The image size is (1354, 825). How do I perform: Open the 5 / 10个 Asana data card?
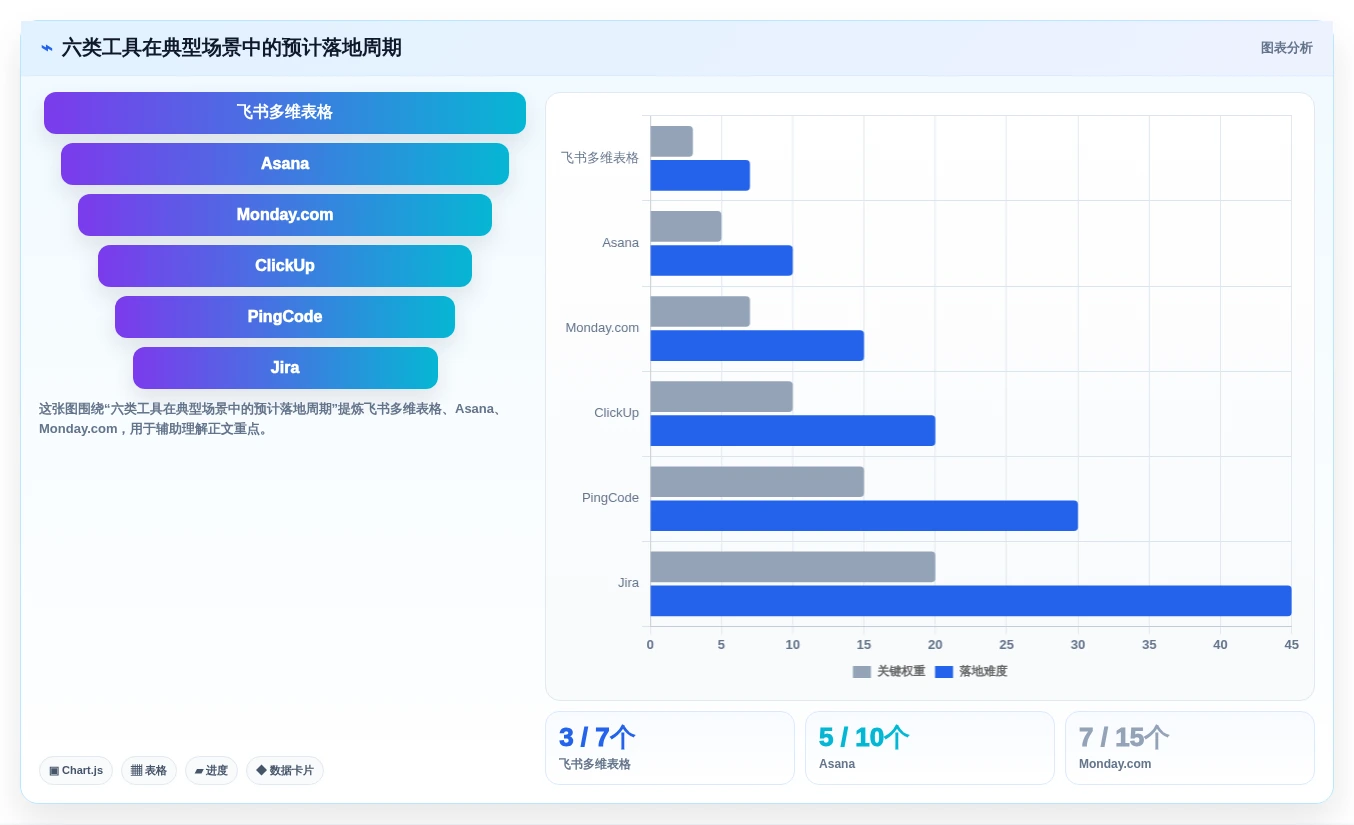point(930,748)
